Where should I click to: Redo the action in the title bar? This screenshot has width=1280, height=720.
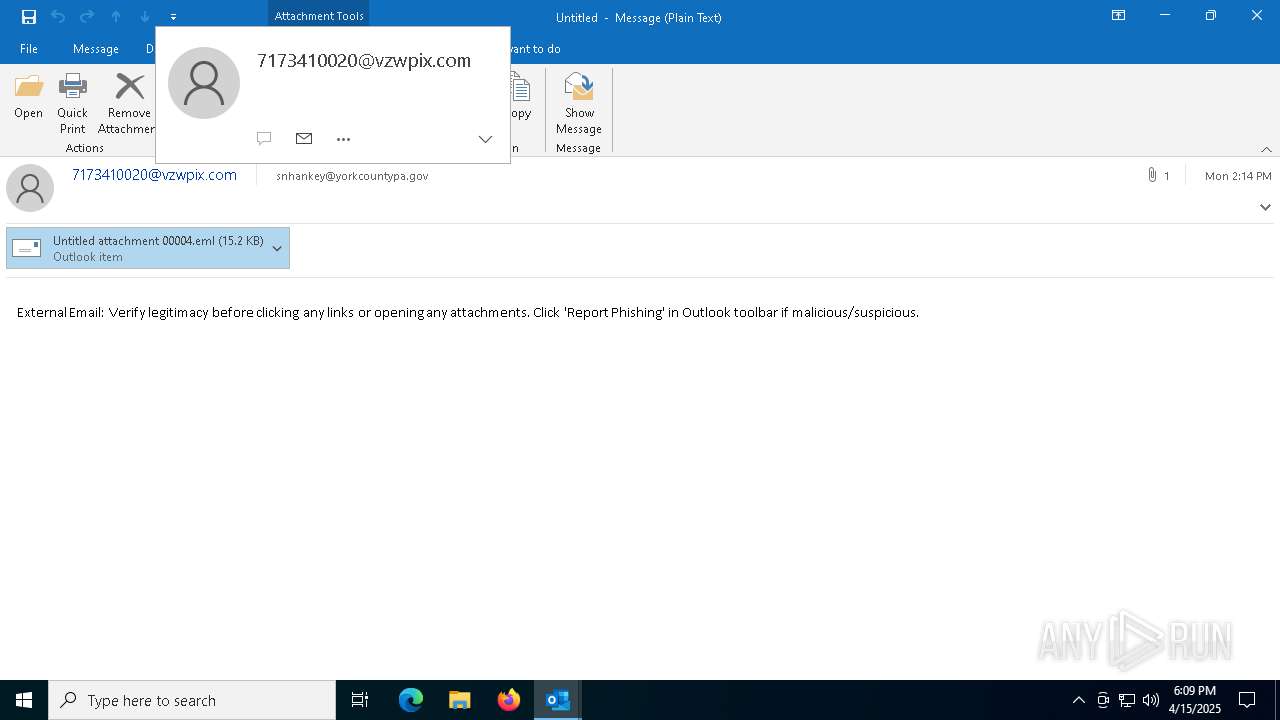[87, 17]
